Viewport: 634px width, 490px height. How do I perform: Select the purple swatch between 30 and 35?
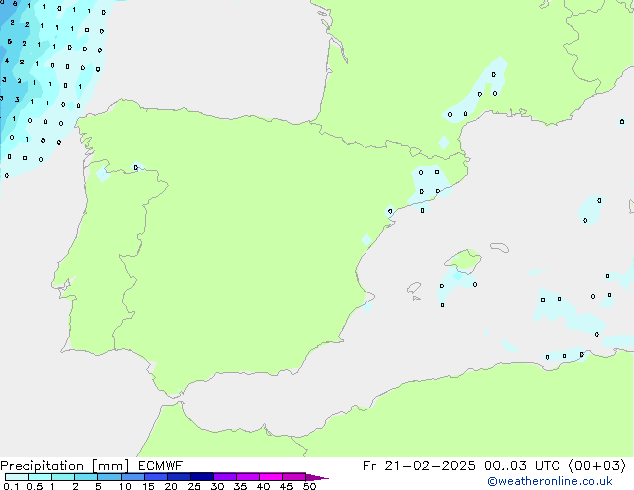[x=225, y=477]
